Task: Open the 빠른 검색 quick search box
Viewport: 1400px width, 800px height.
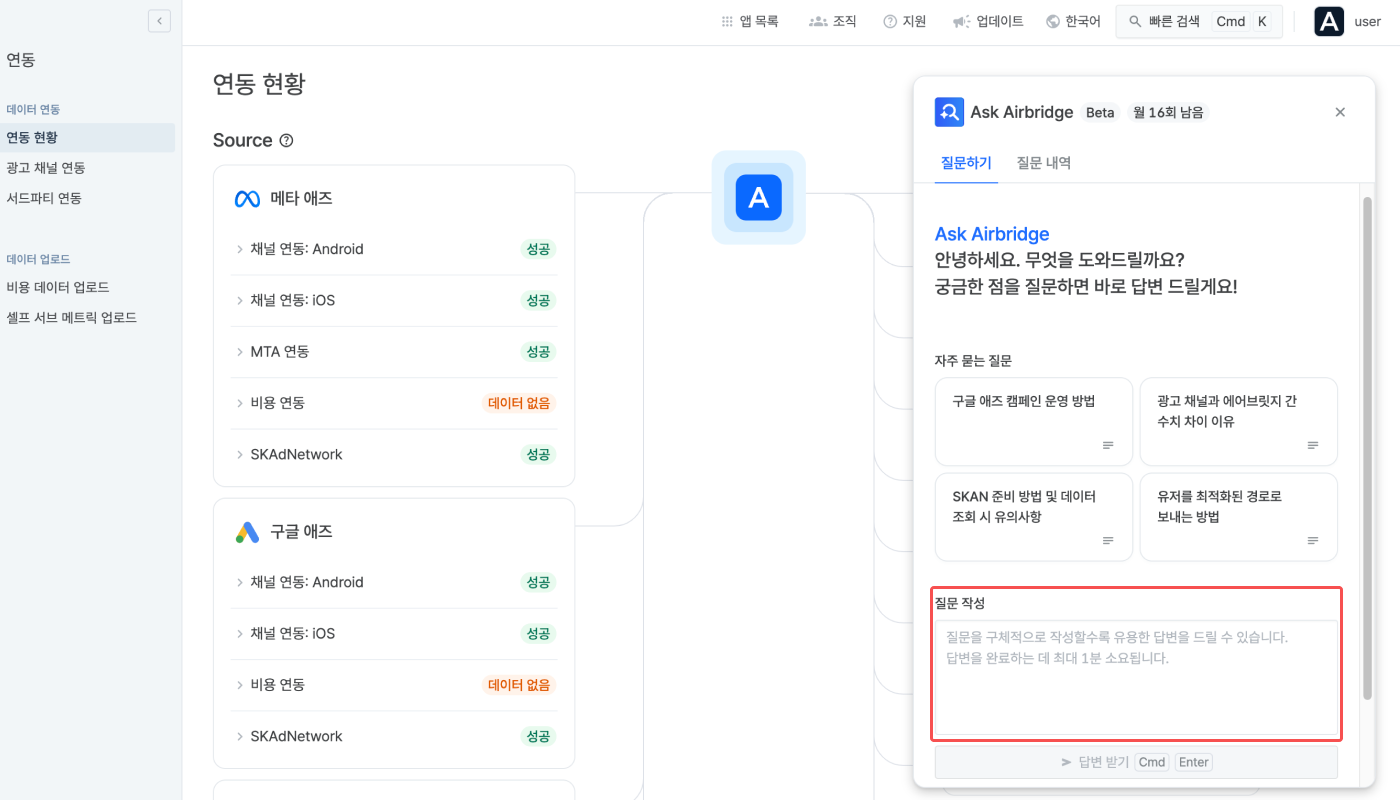Action: pos(1199,21)
